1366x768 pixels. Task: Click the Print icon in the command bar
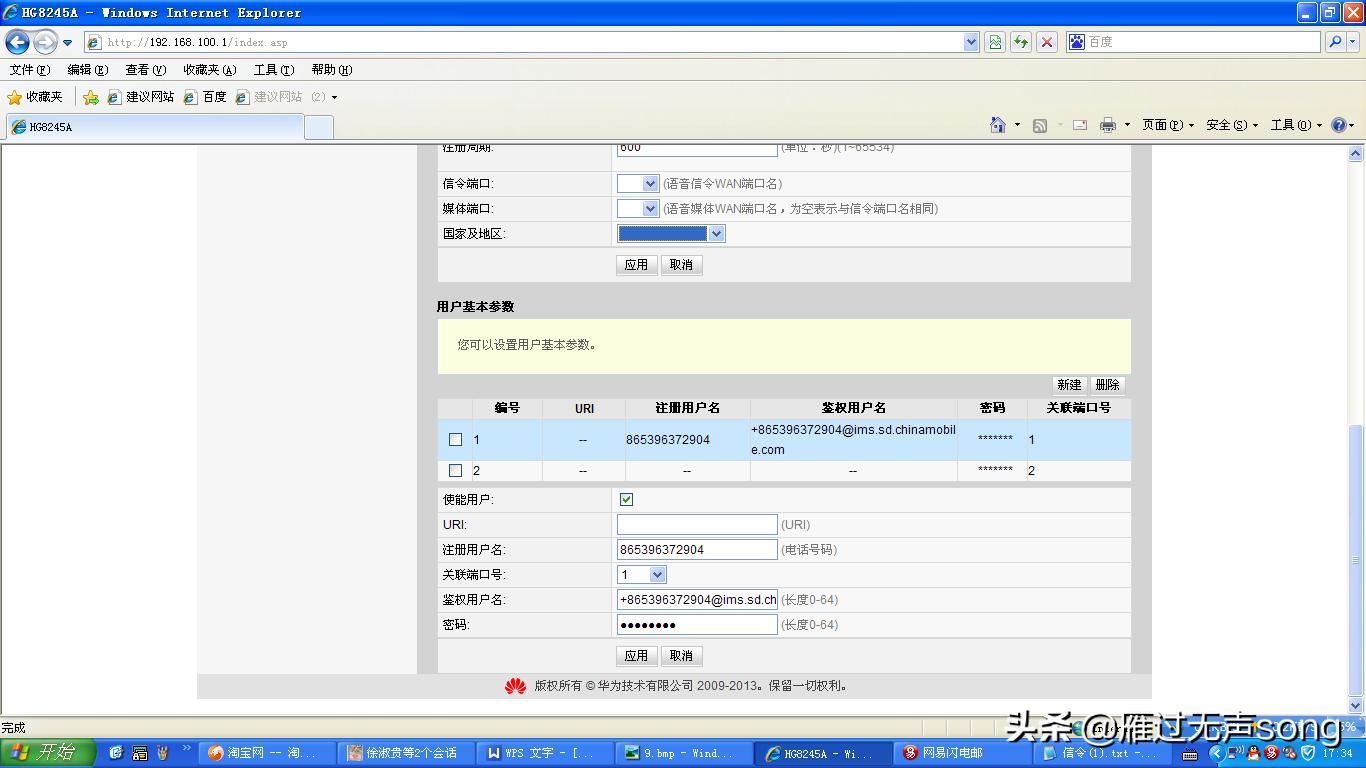pos(1109,124)
